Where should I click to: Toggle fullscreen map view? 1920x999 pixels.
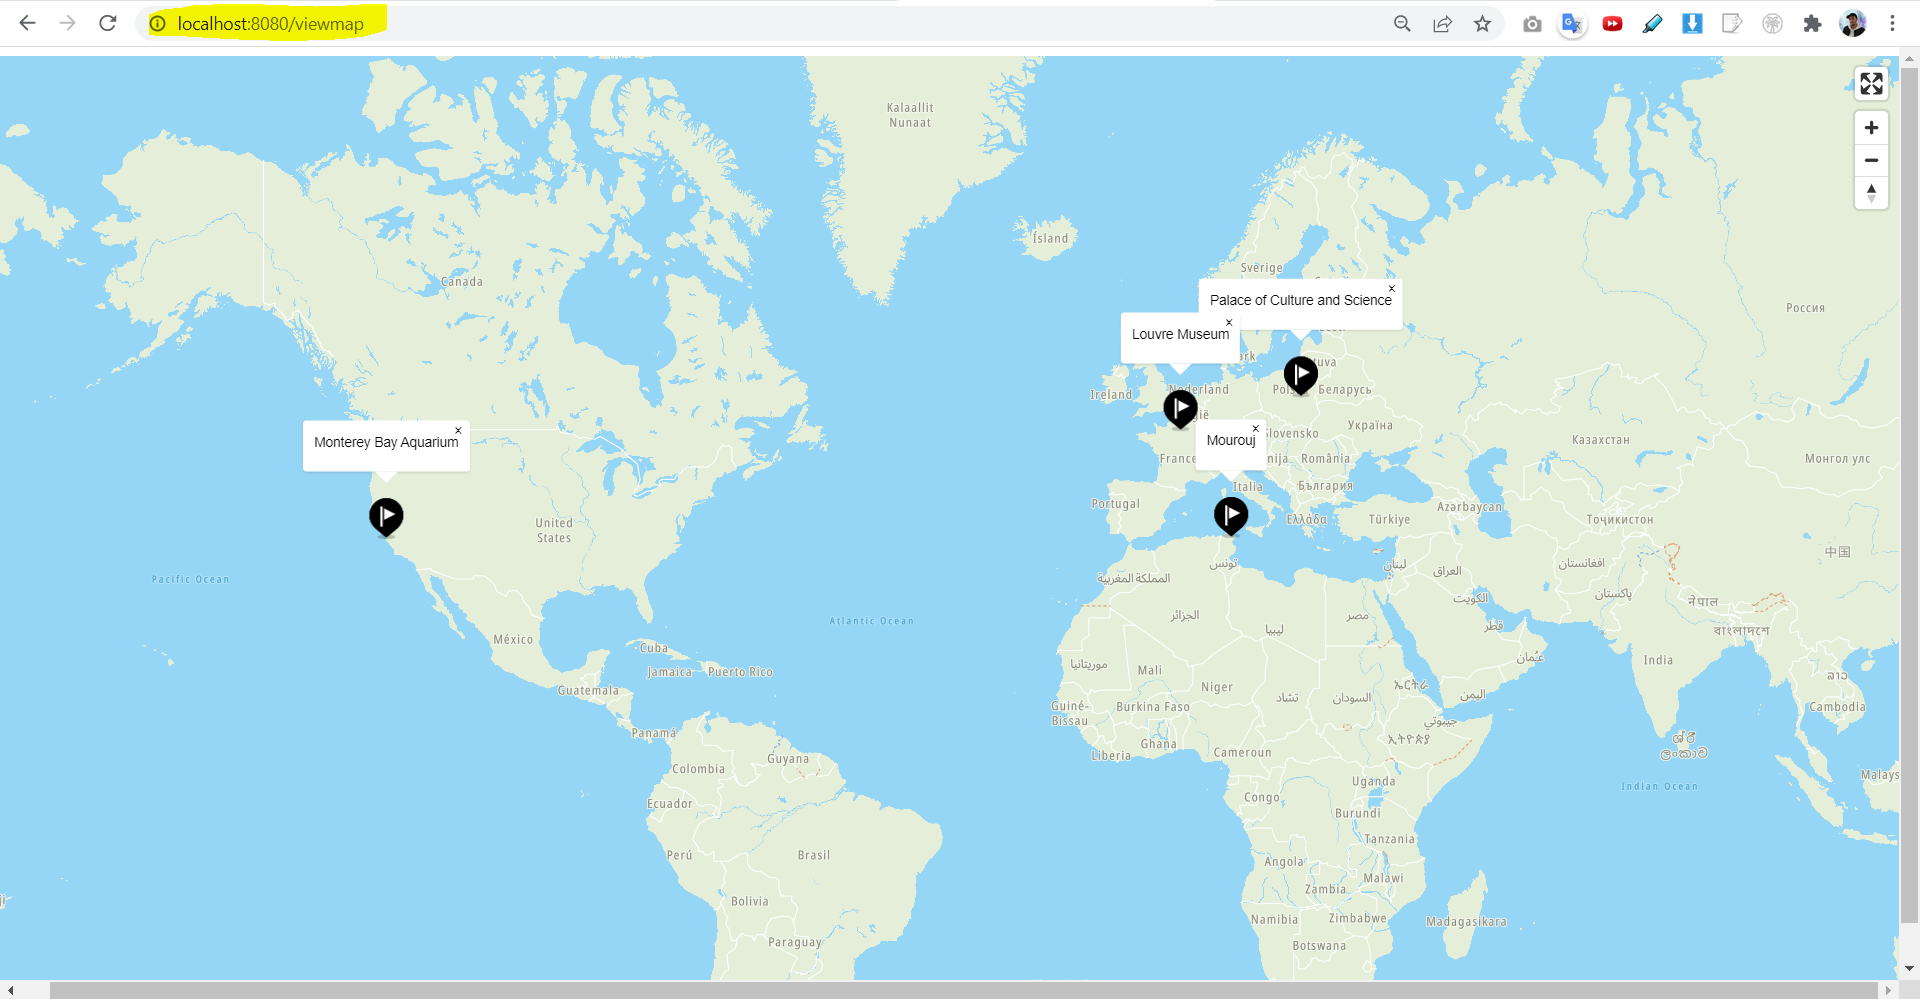(x=1871, y=84)
